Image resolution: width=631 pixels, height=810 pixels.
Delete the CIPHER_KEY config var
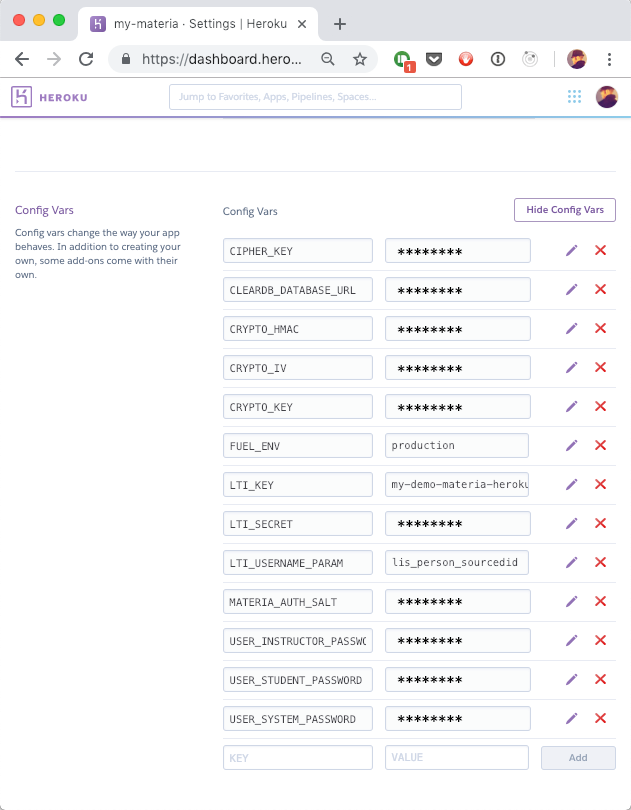coord(600,251)
